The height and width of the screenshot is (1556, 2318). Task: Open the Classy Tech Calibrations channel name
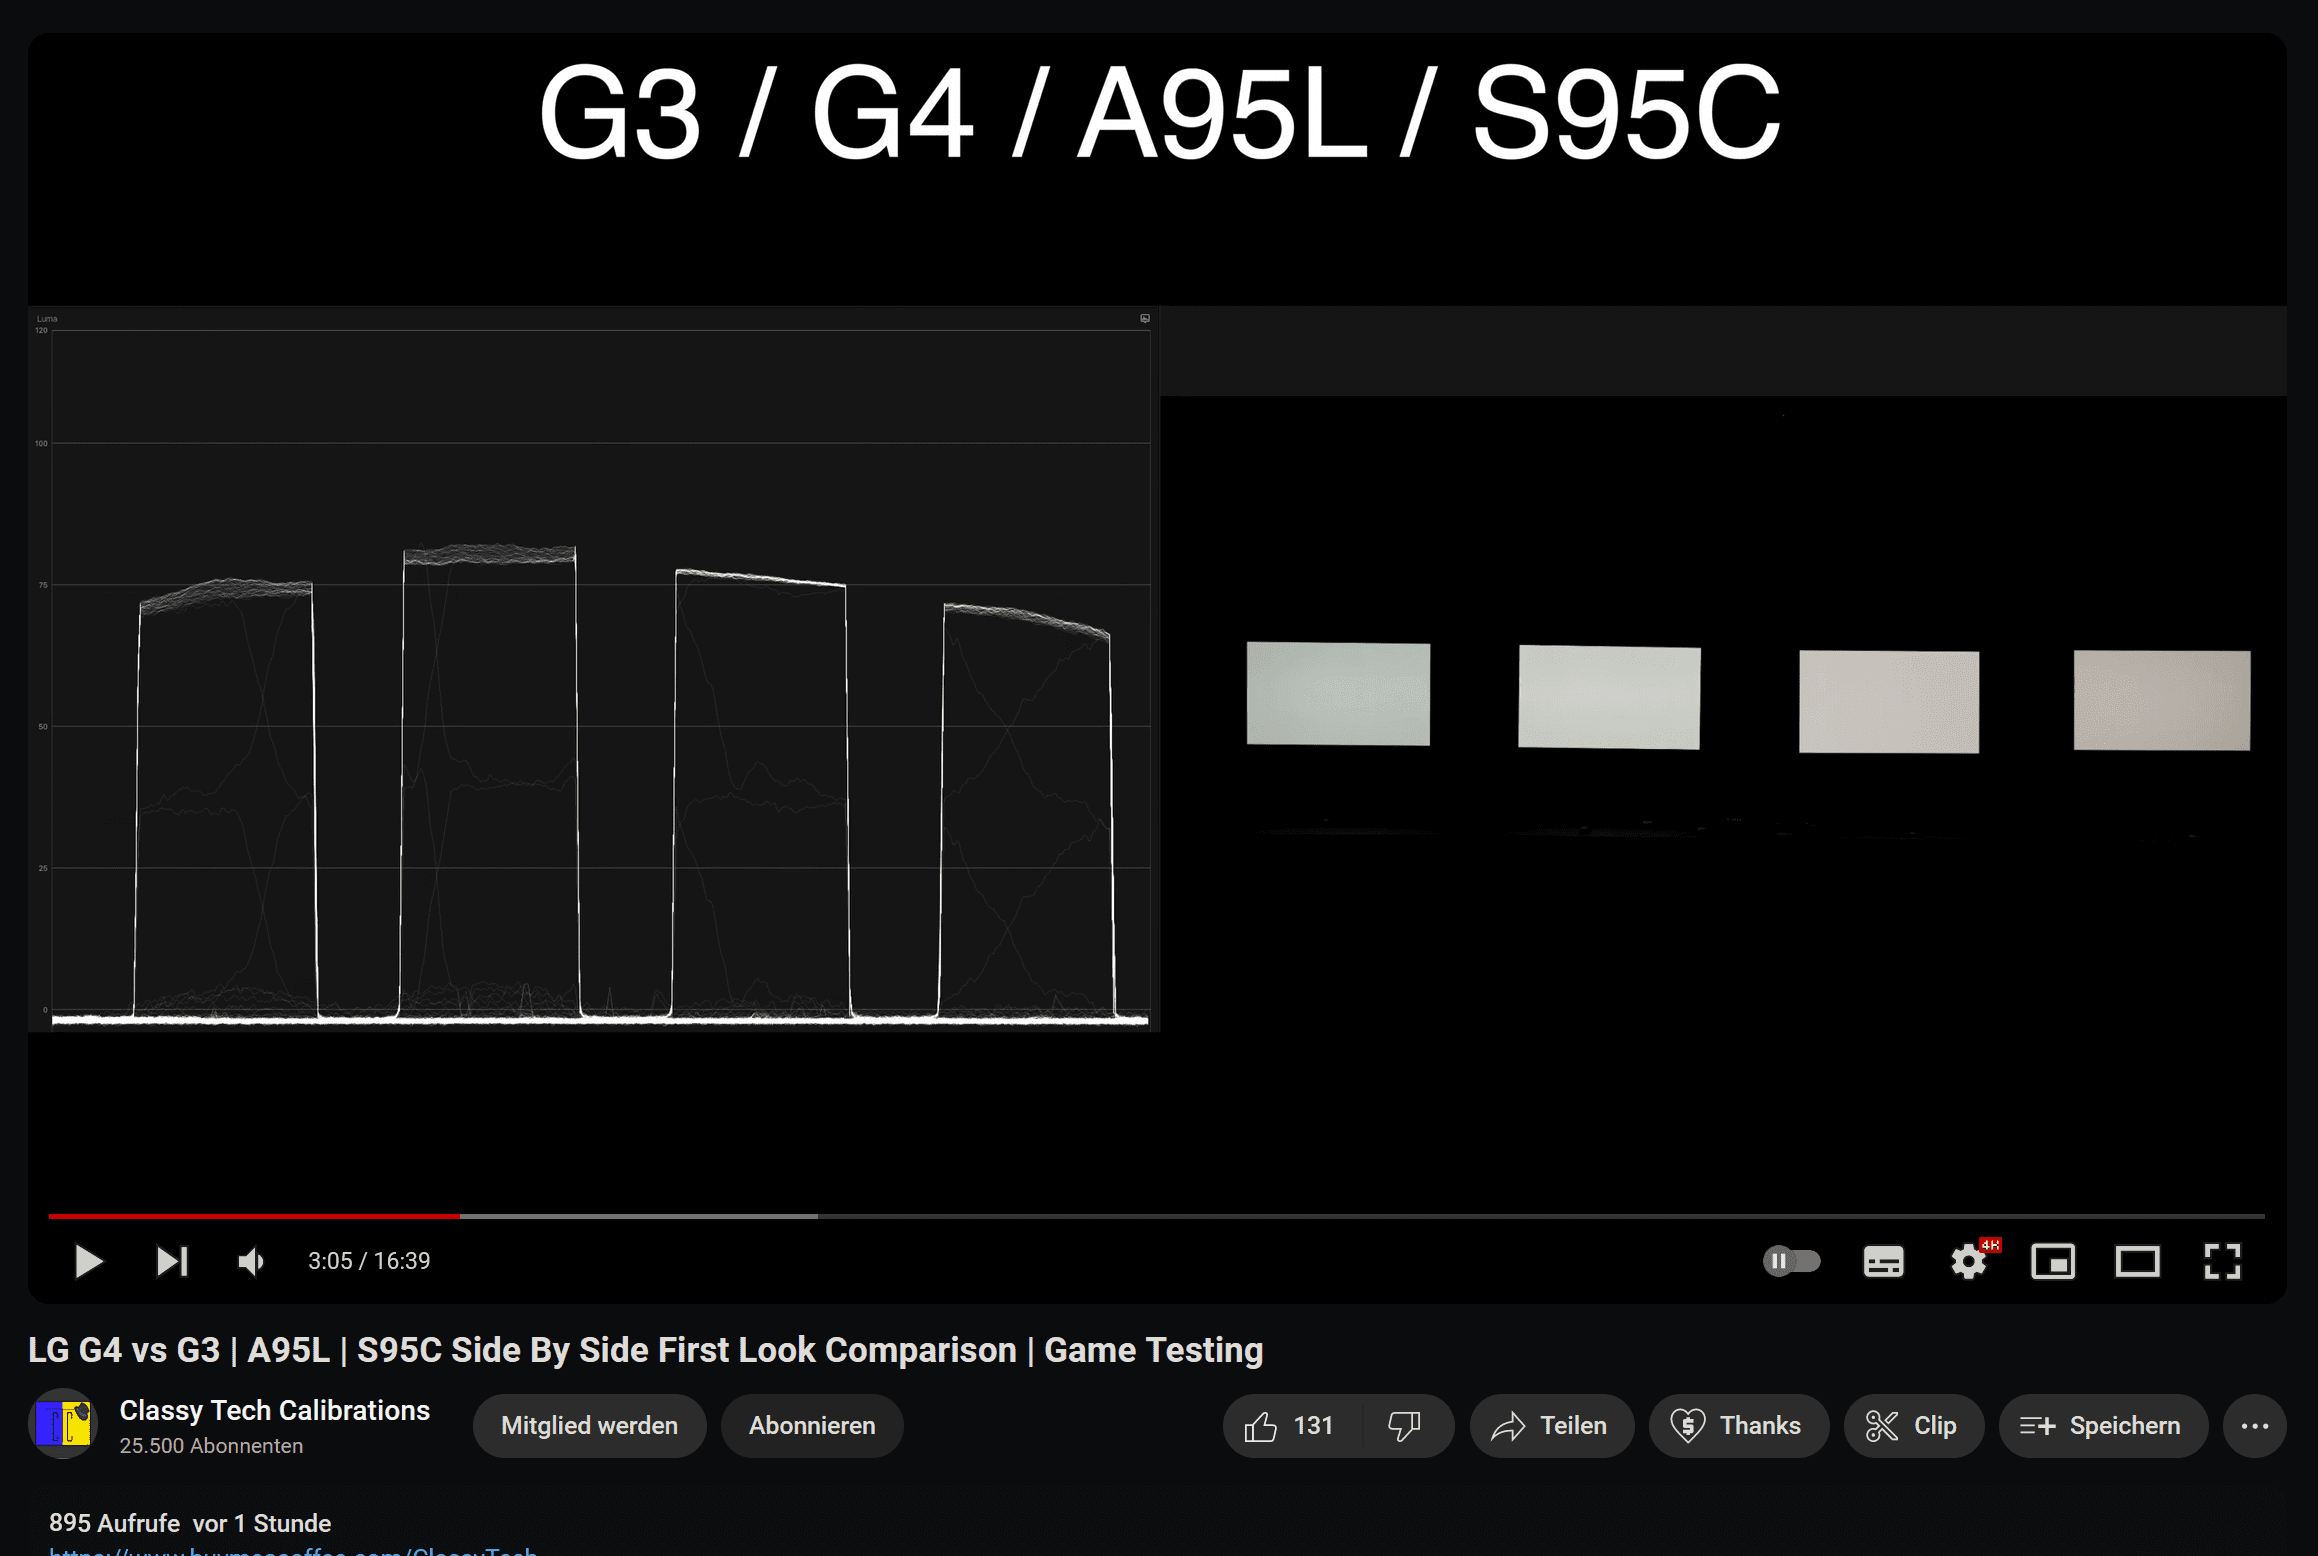tap(274, 1410)
